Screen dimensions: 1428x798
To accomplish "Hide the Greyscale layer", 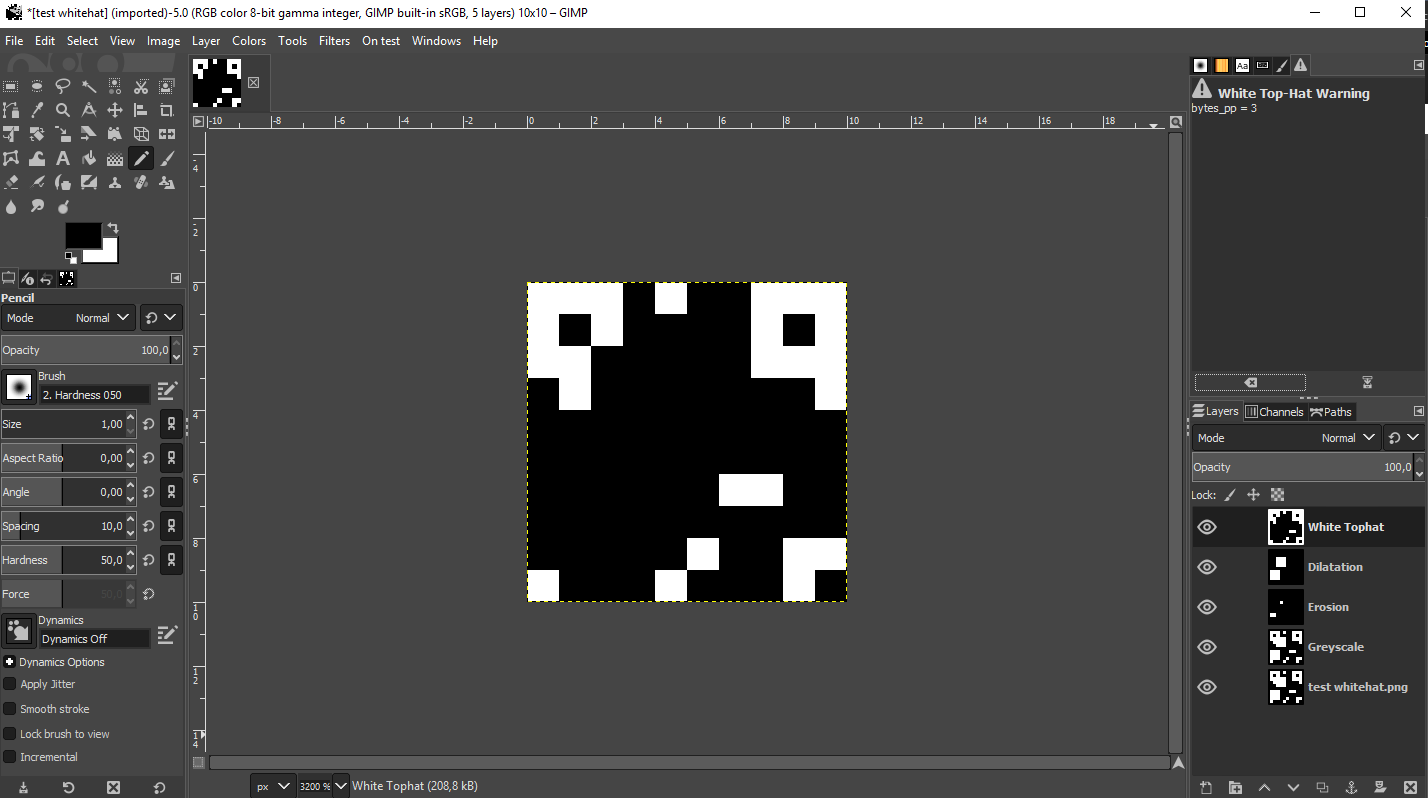I will [1207, 647].
